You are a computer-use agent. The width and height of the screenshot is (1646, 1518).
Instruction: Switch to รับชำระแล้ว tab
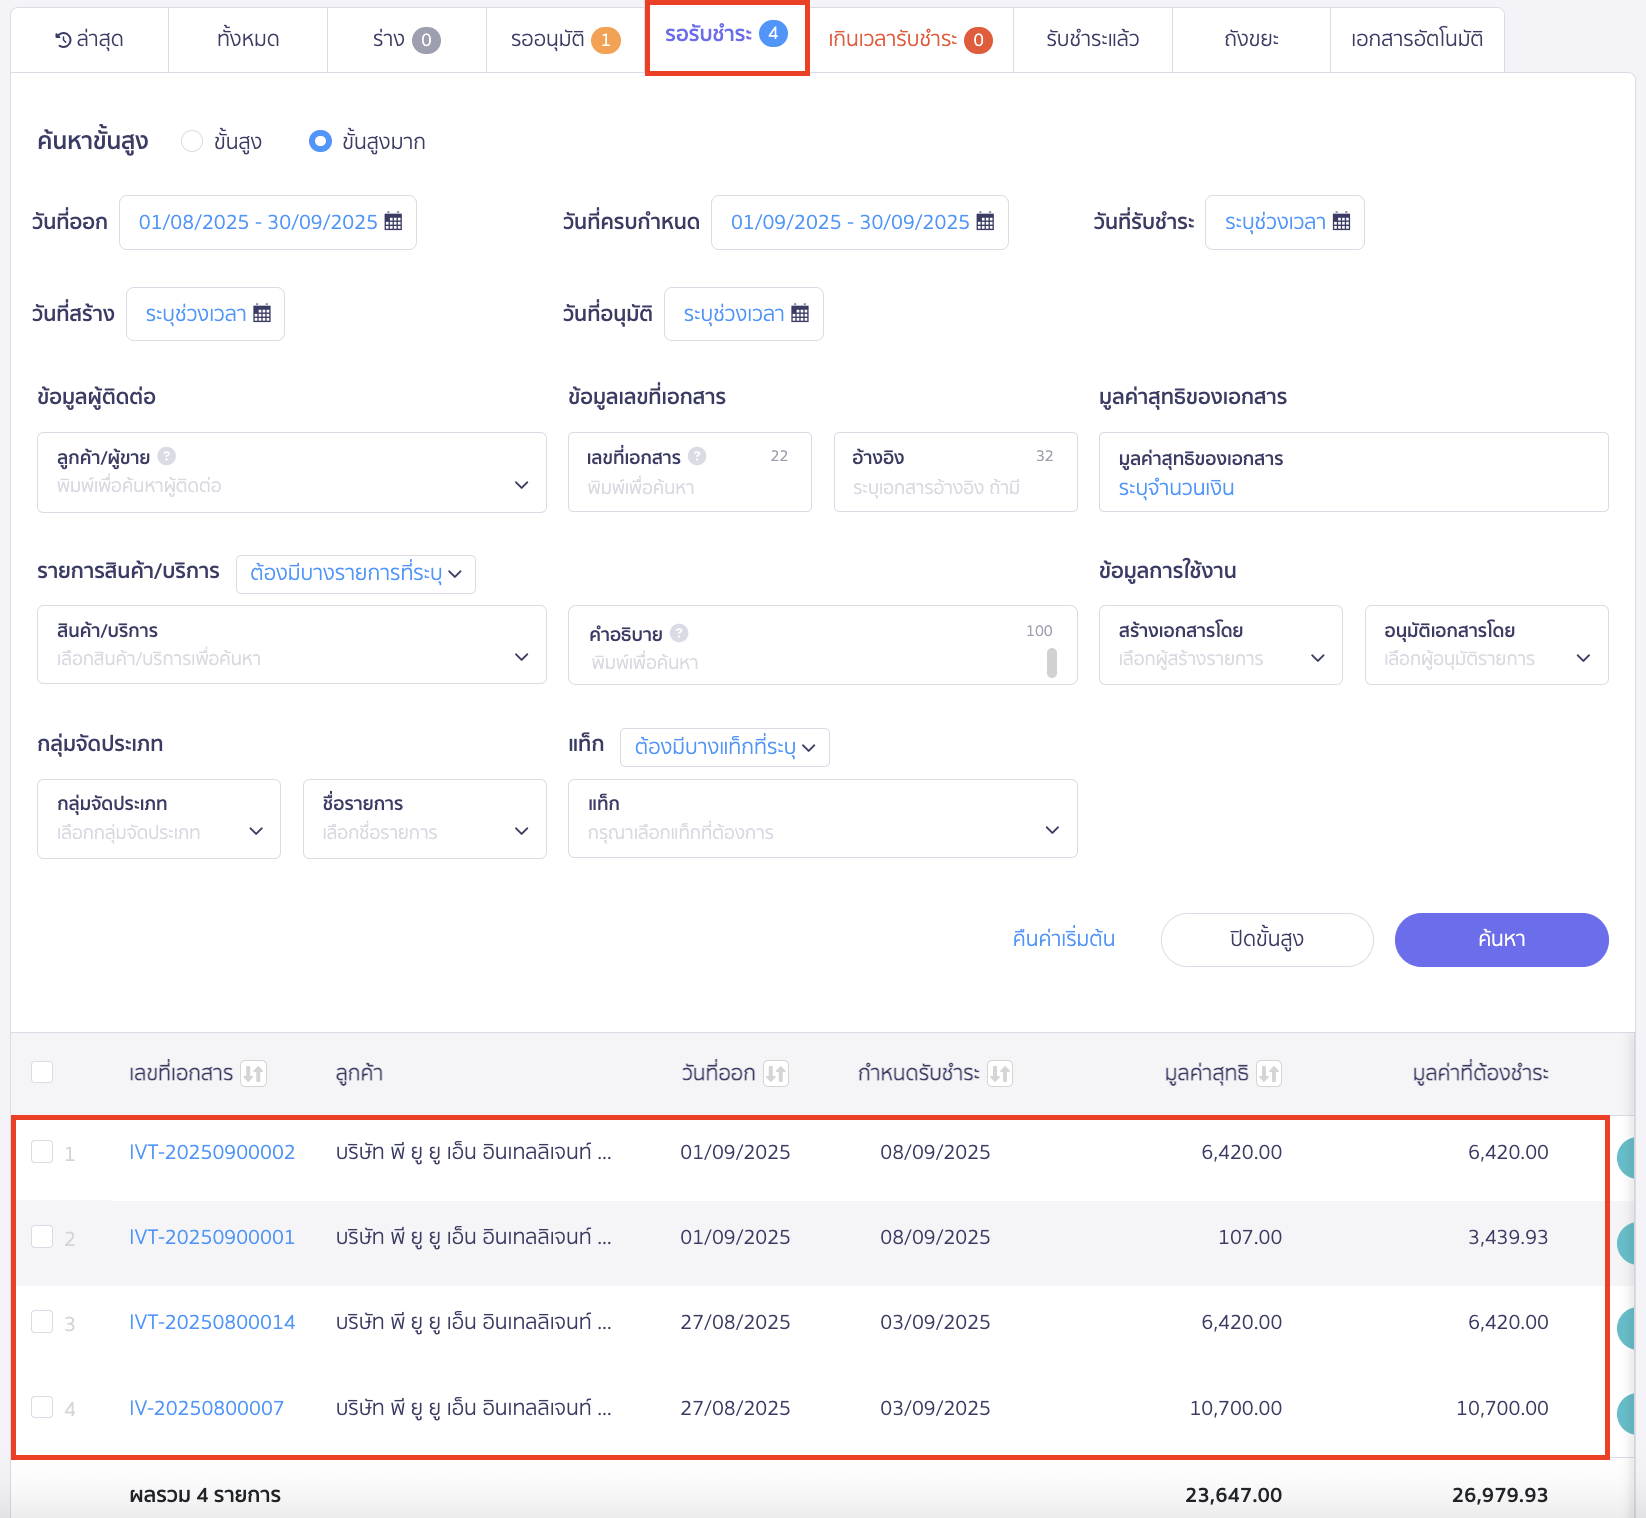pos(1093,40)
